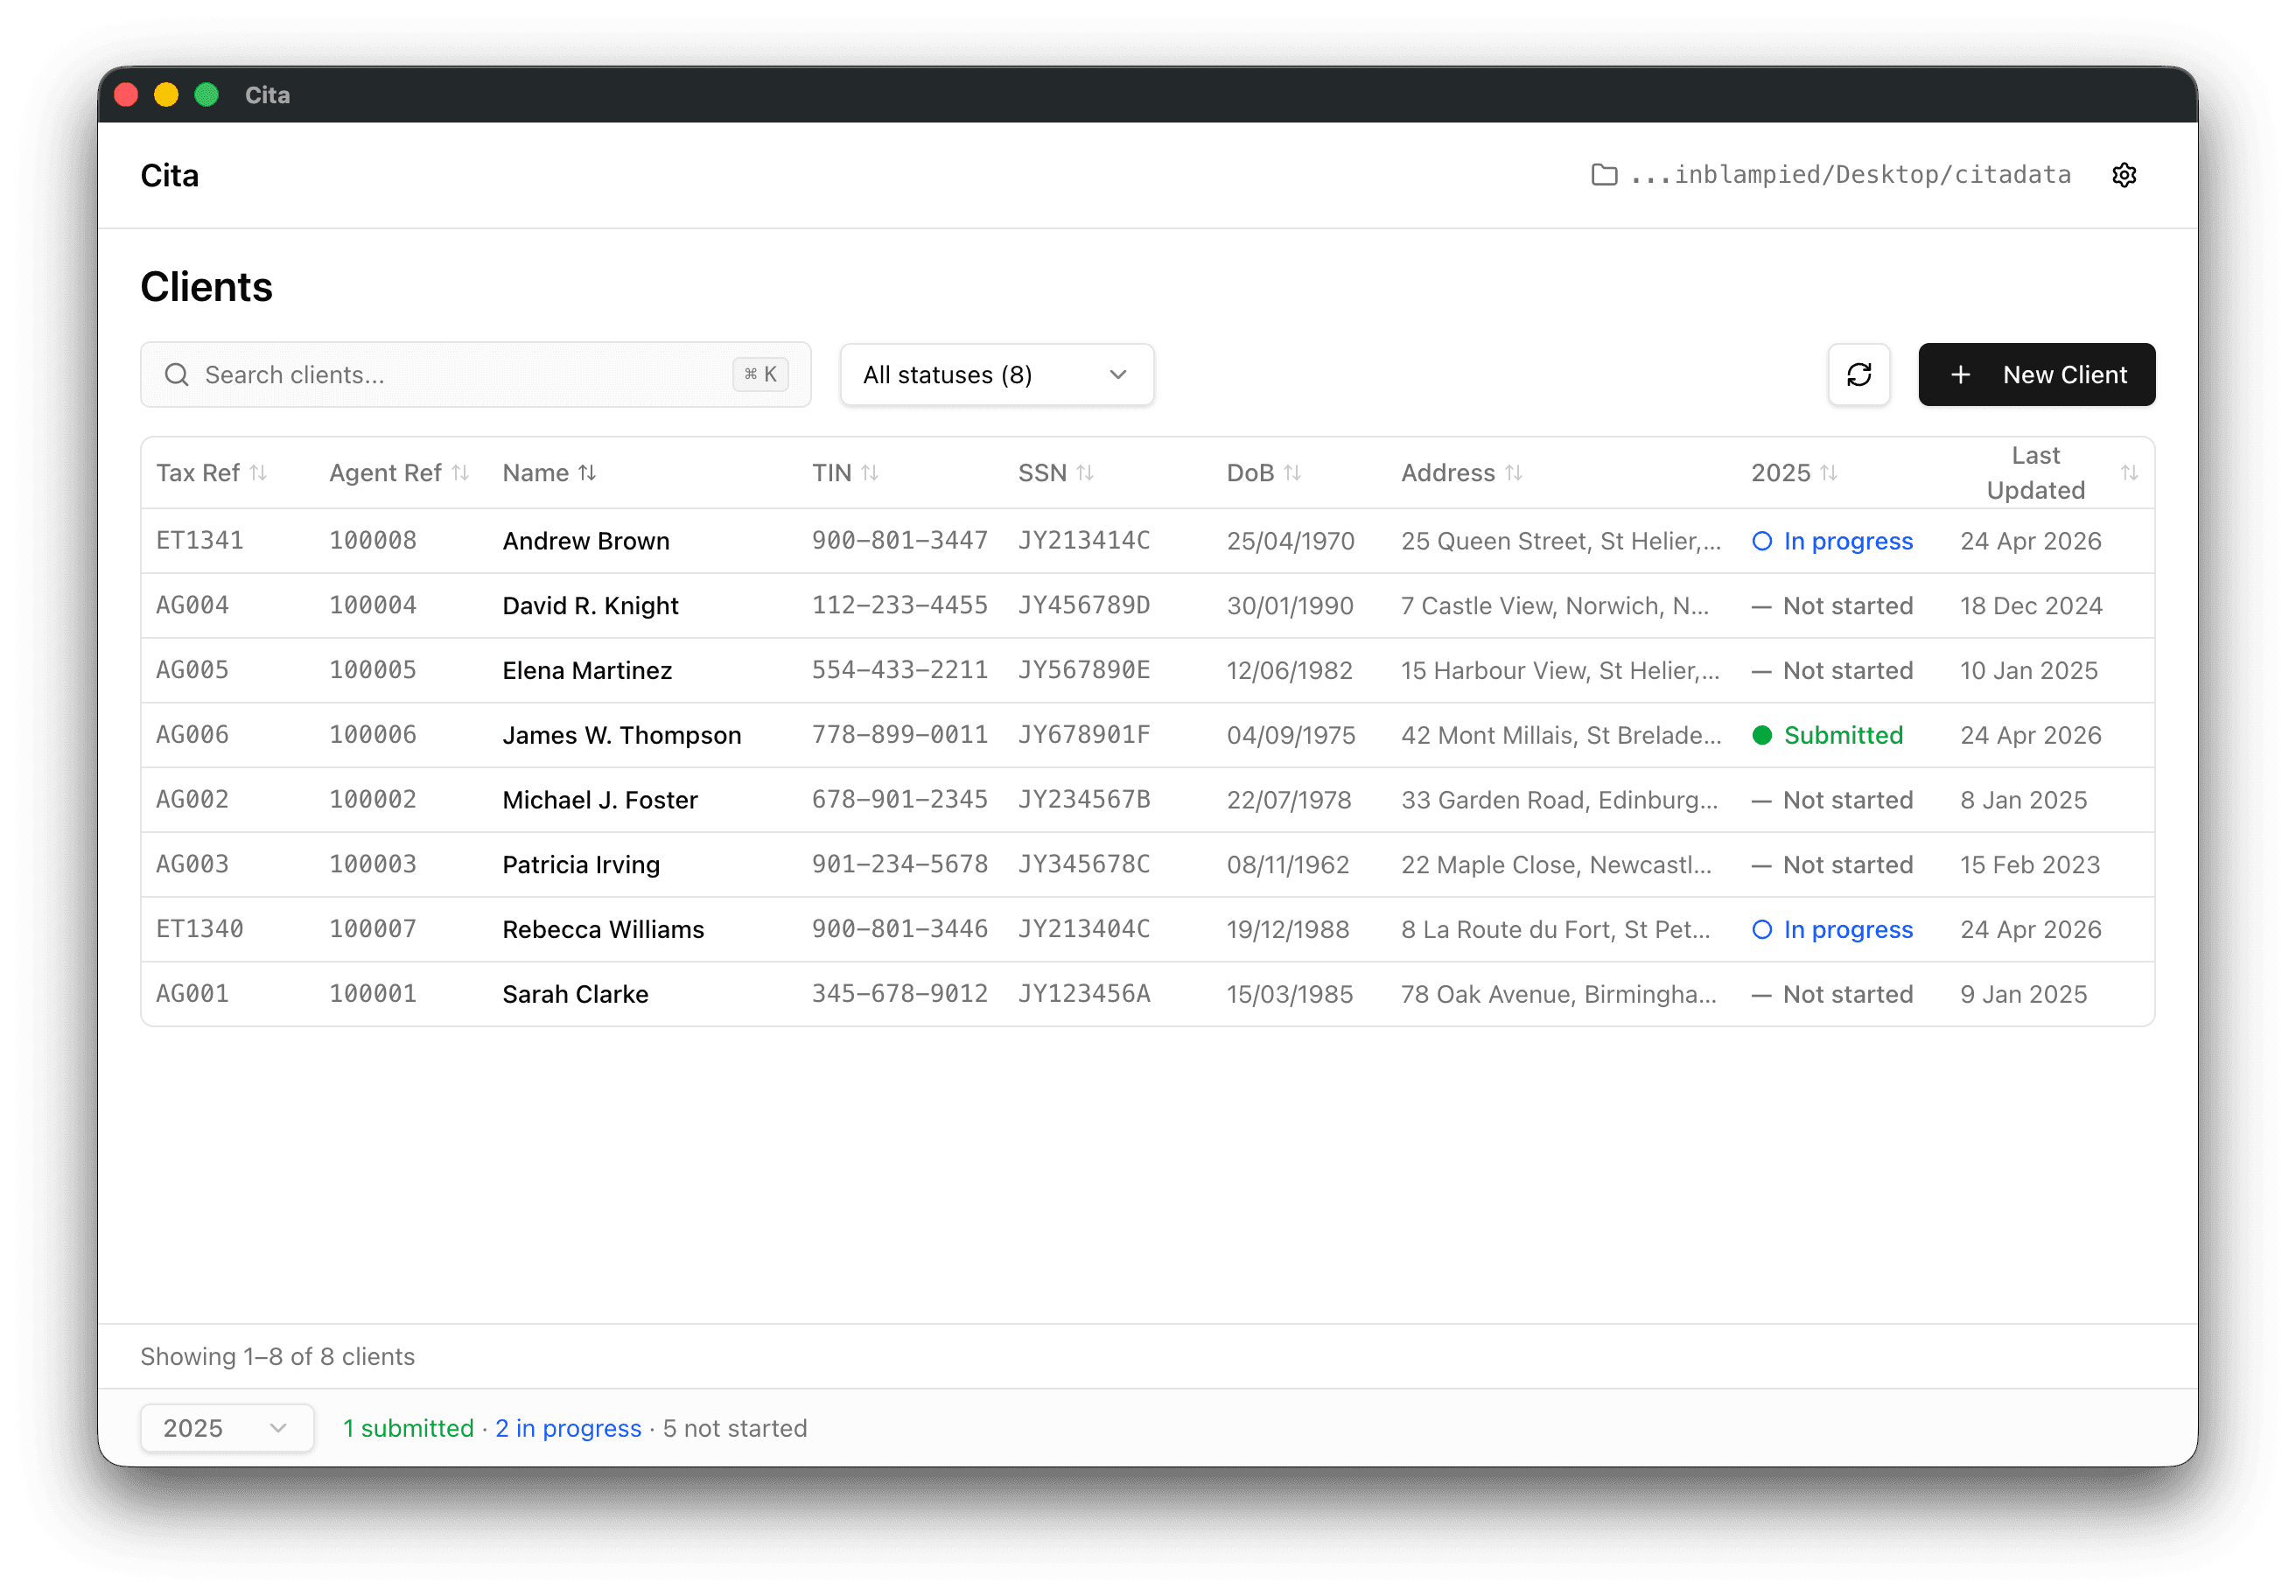This screenshot has height=1596, width=2296.
Task: Click tax ref AG004
Action: [193, 606]
